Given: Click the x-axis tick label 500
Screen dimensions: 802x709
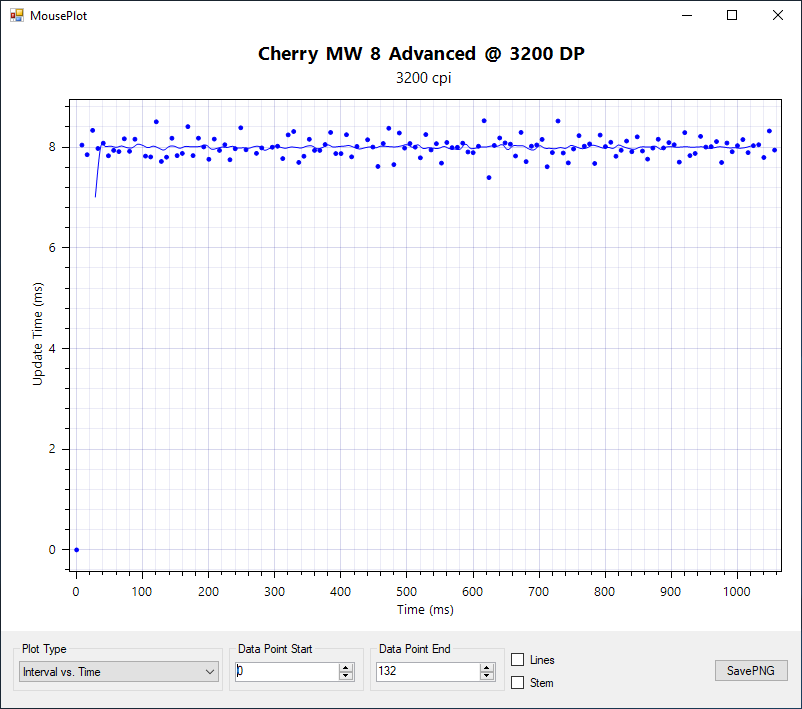Looking at the screenshot, I should point(406,592).
